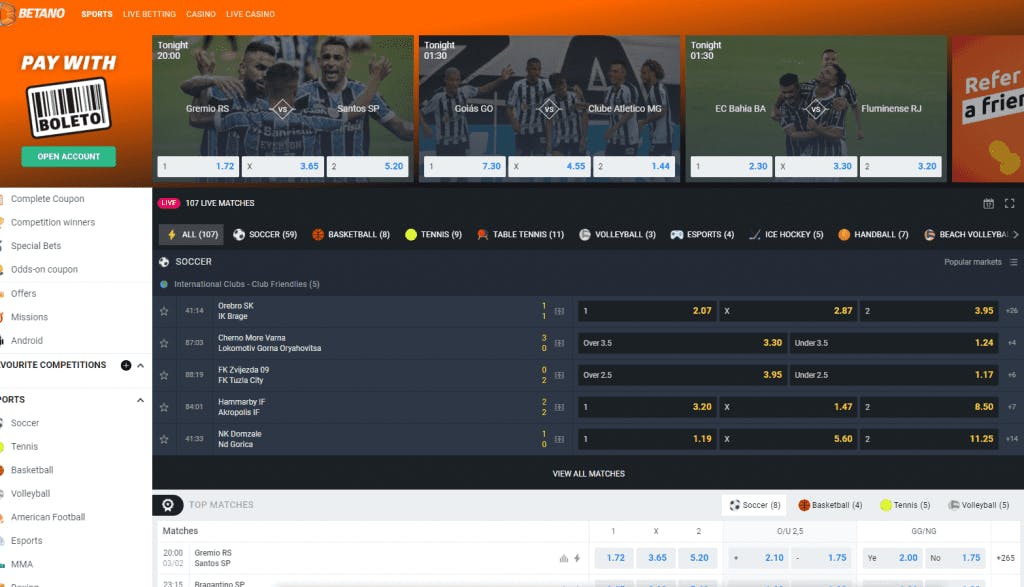This screenshot has height=587, width=1024.
Task: Click the Top Matches medal icon
Action: point(168,505)
